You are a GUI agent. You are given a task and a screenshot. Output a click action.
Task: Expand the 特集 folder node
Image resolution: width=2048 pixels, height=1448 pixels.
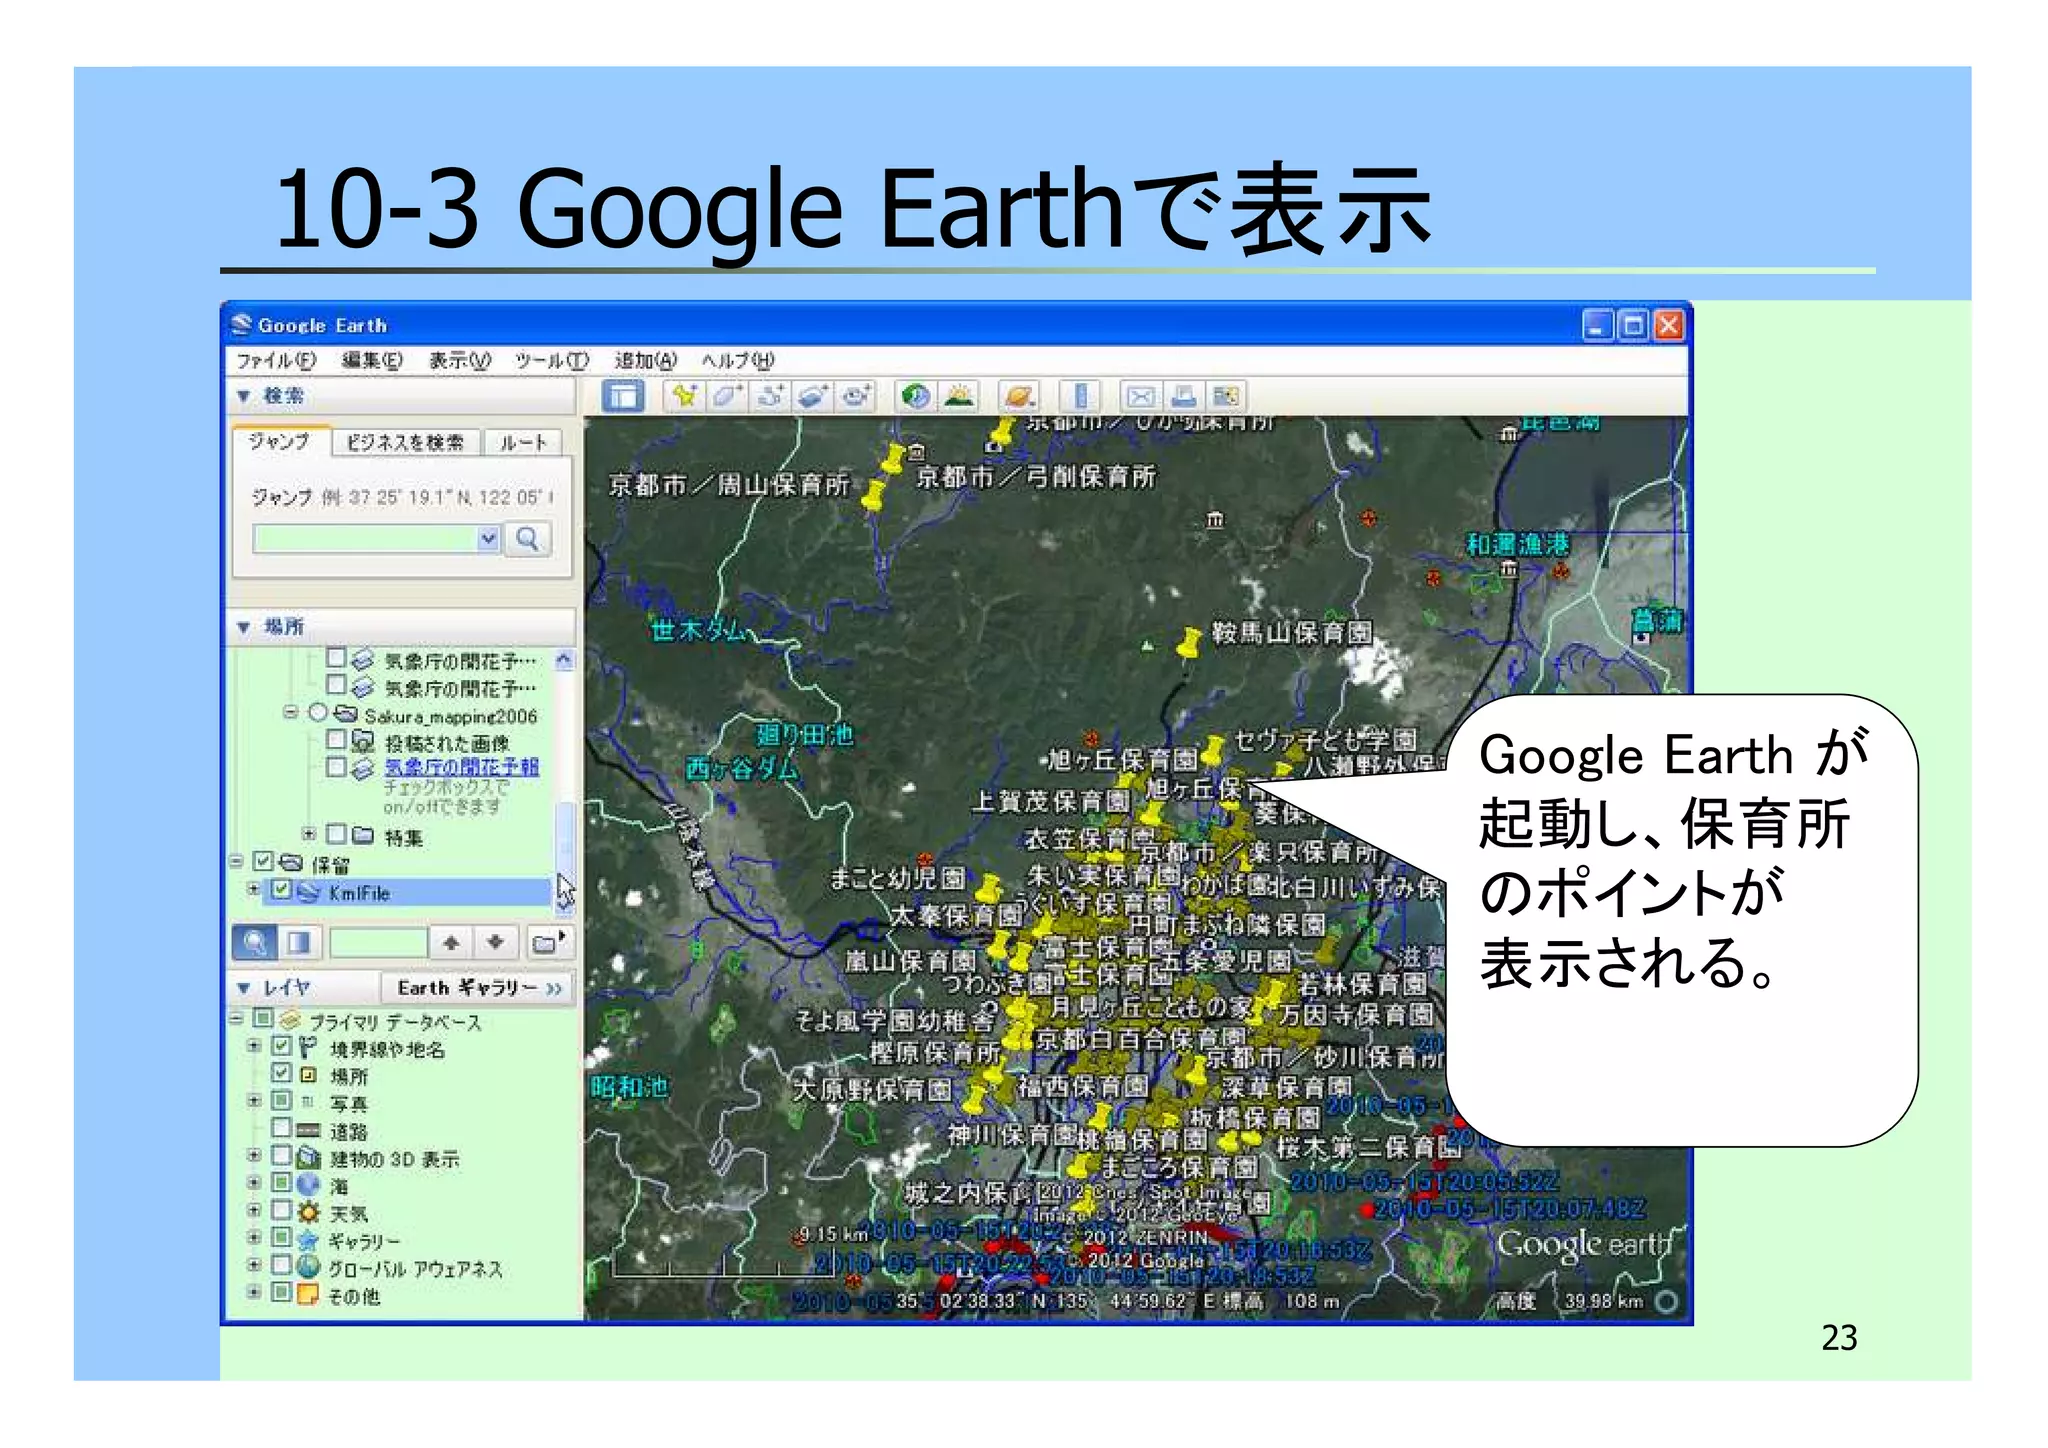pos(309,834)
